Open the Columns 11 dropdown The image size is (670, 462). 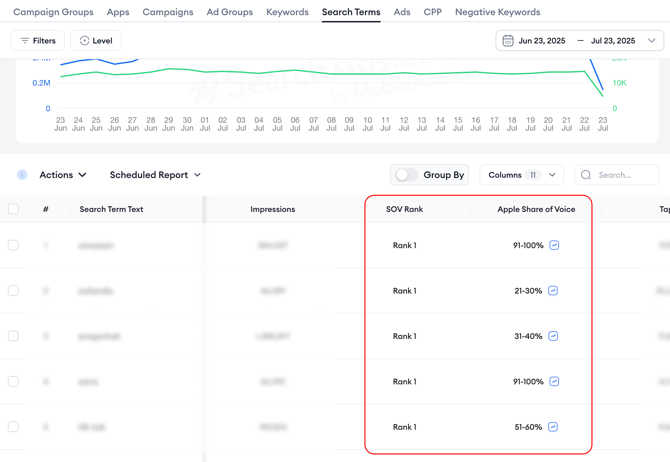tap(522, 175)
